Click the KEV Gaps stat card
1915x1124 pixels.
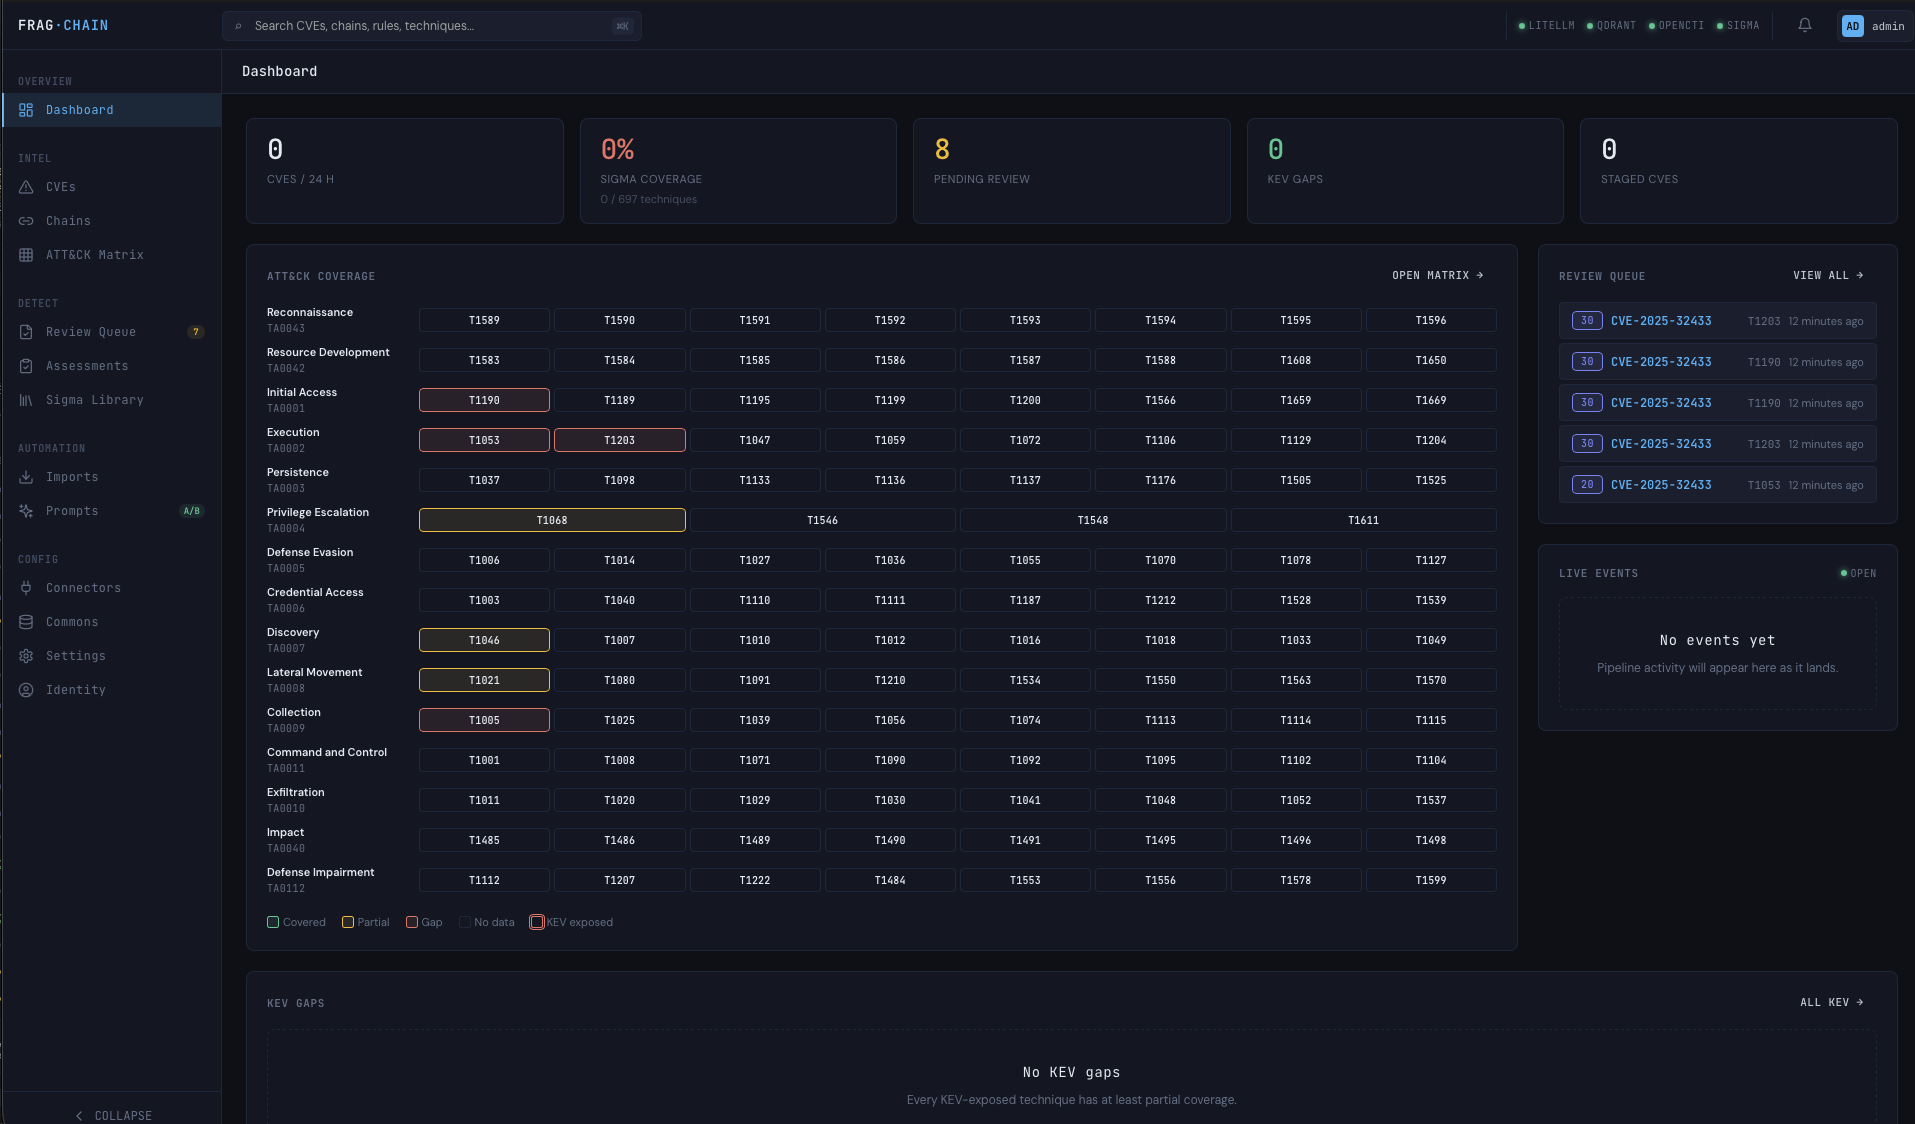(x=1405, y=171)
